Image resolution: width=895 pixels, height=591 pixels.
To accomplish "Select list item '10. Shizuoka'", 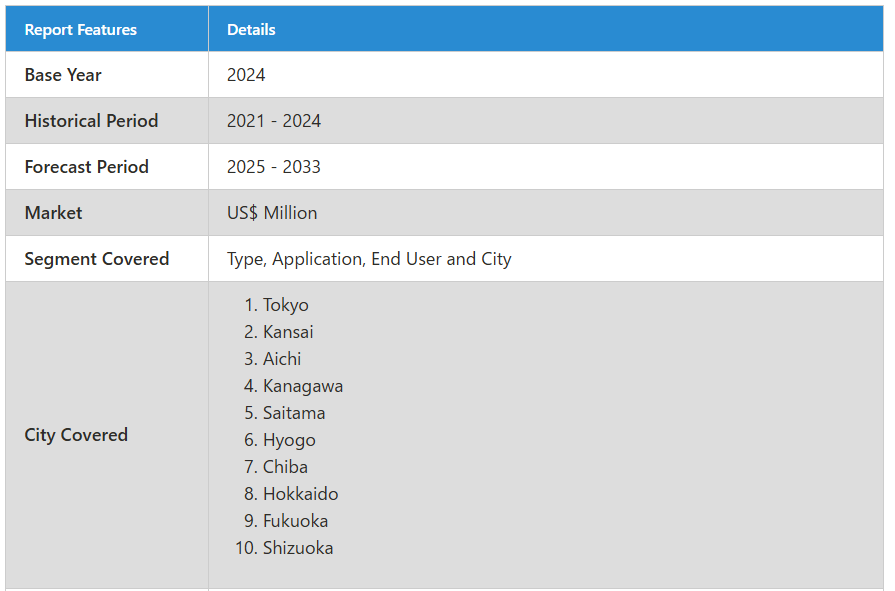I will (x=284, y=548).
